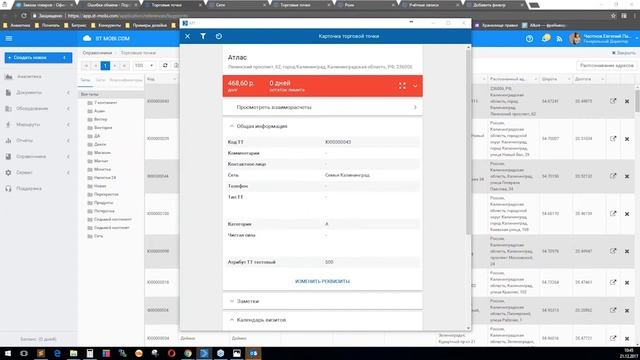Click the ST MOBI.COM cloud logo
The image size is (640, 360).
106,38
